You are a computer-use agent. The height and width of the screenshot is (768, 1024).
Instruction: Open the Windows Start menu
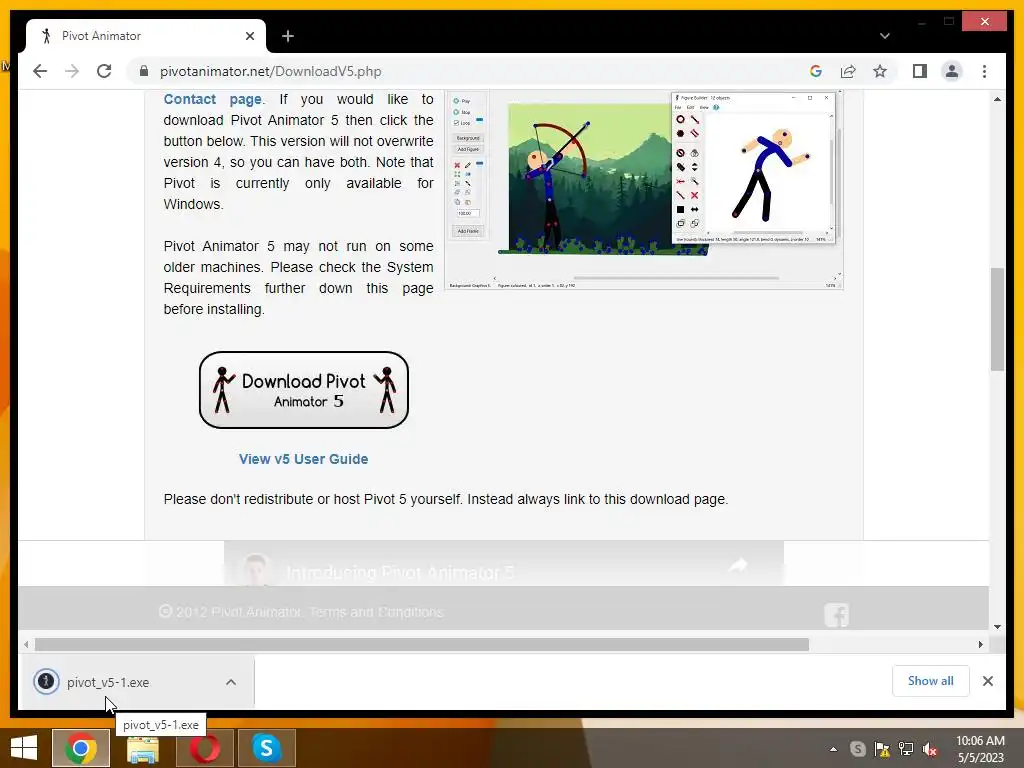click(24, 748)
